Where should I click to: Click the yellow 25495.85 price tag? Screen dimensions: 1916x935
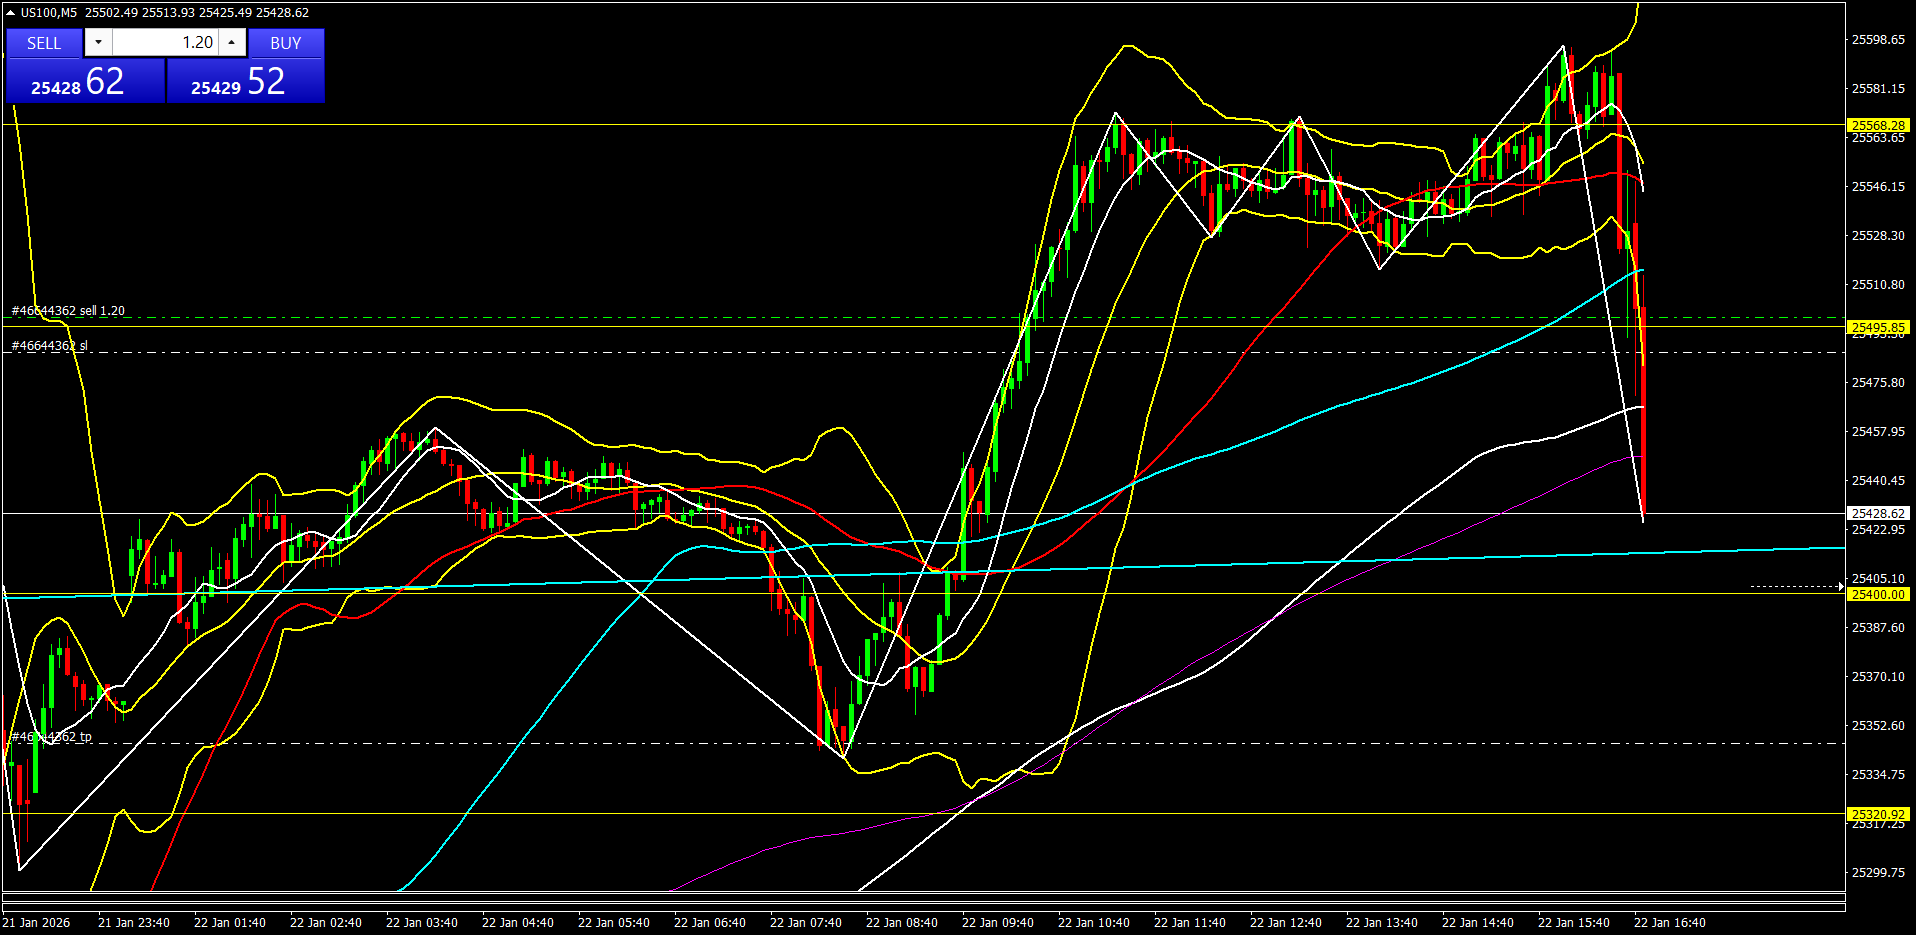click(x=1877, y=327)
